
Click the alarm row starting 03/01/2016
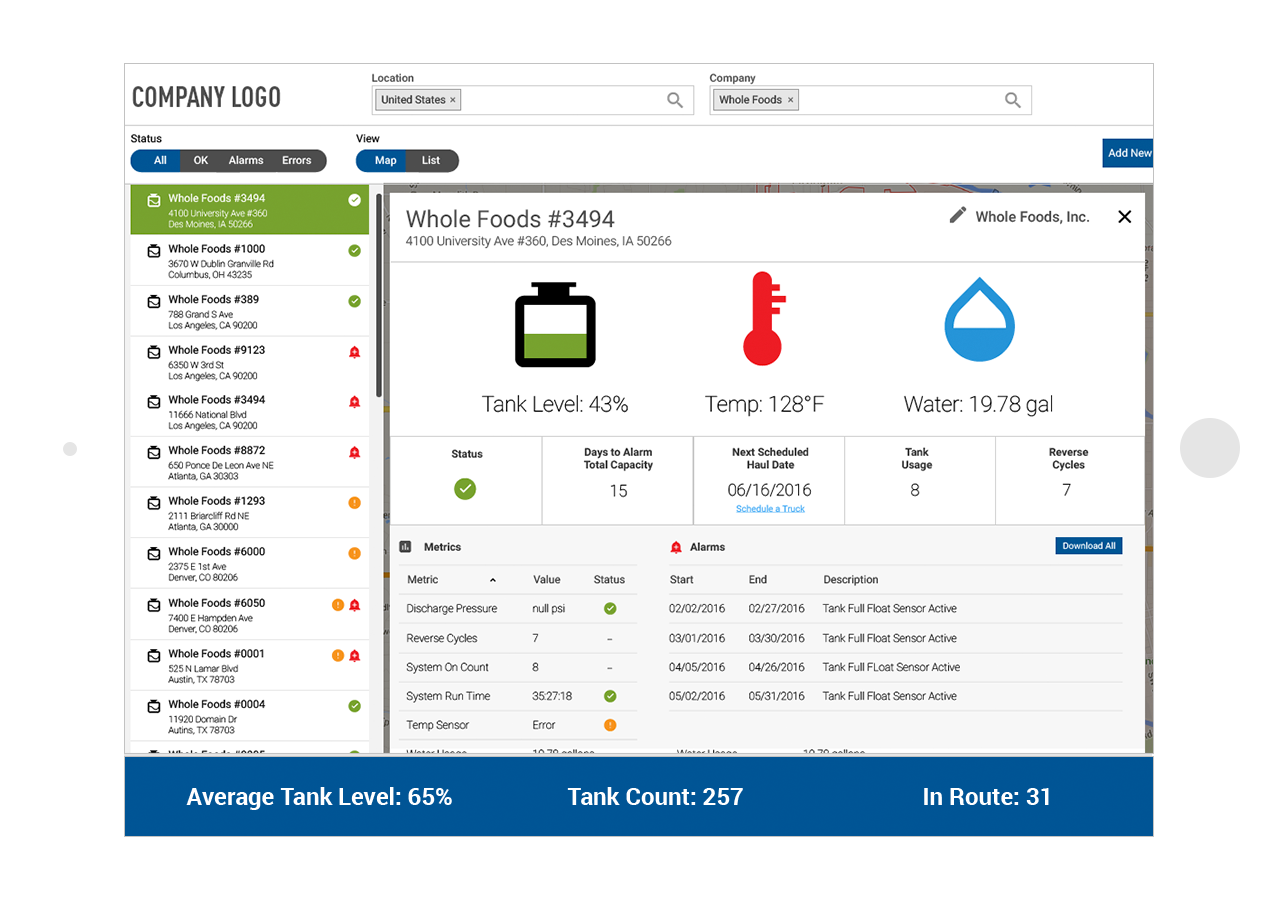coord(895,638)
